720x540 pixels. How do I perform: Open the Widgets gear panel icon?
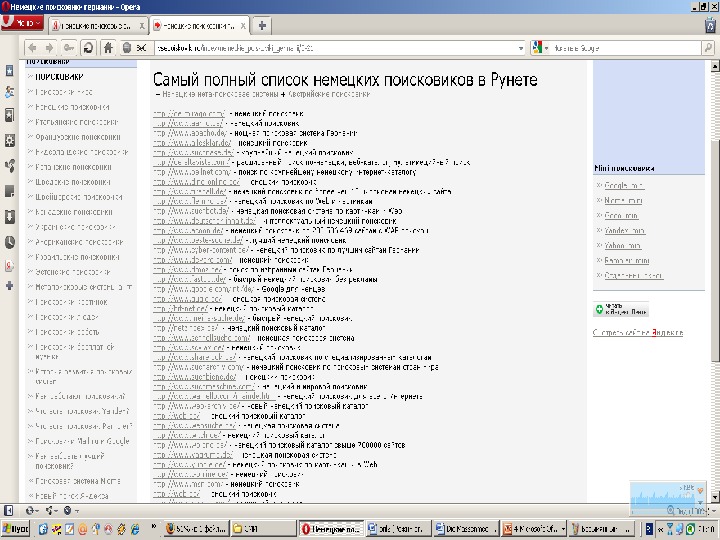(9, 140)
